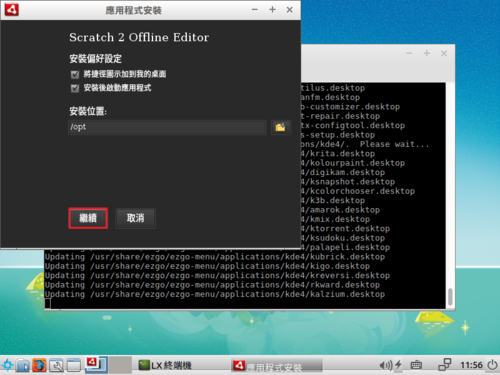The image size is (500, 375).
Task: Click the kubrick.desktop line in terminal
Action: tap(215, 257)
